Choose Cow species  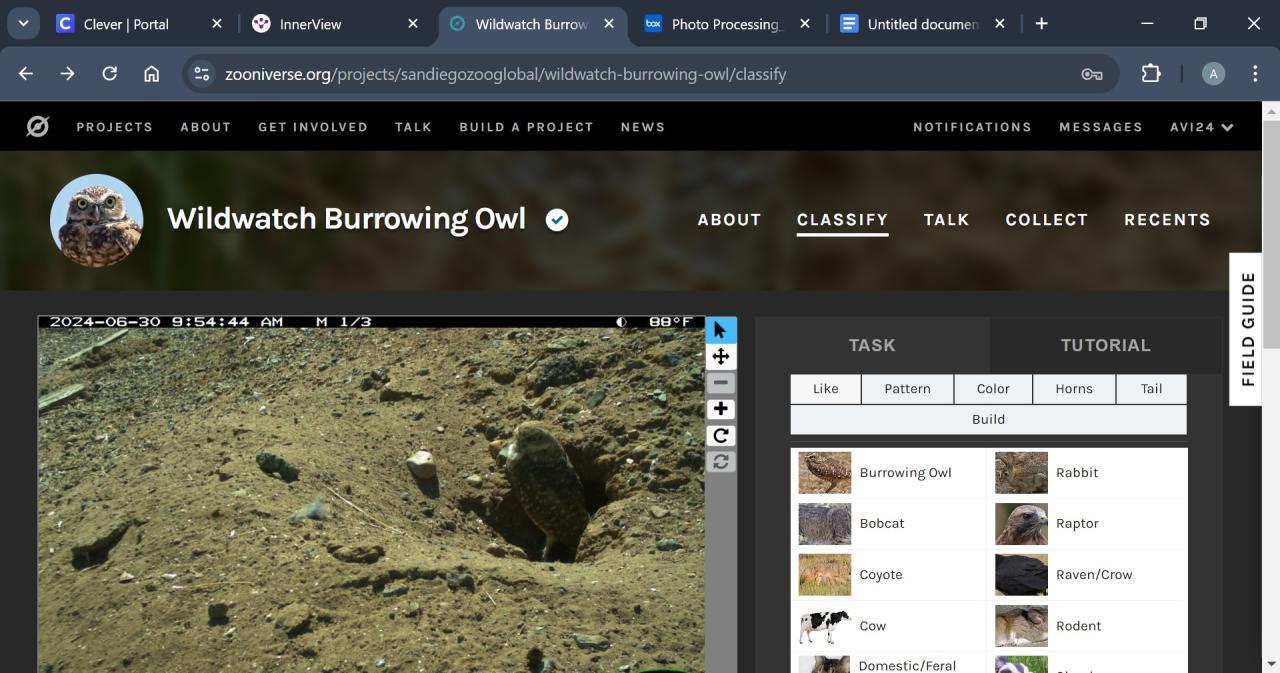pyautogui.click(x=888, y=626)
